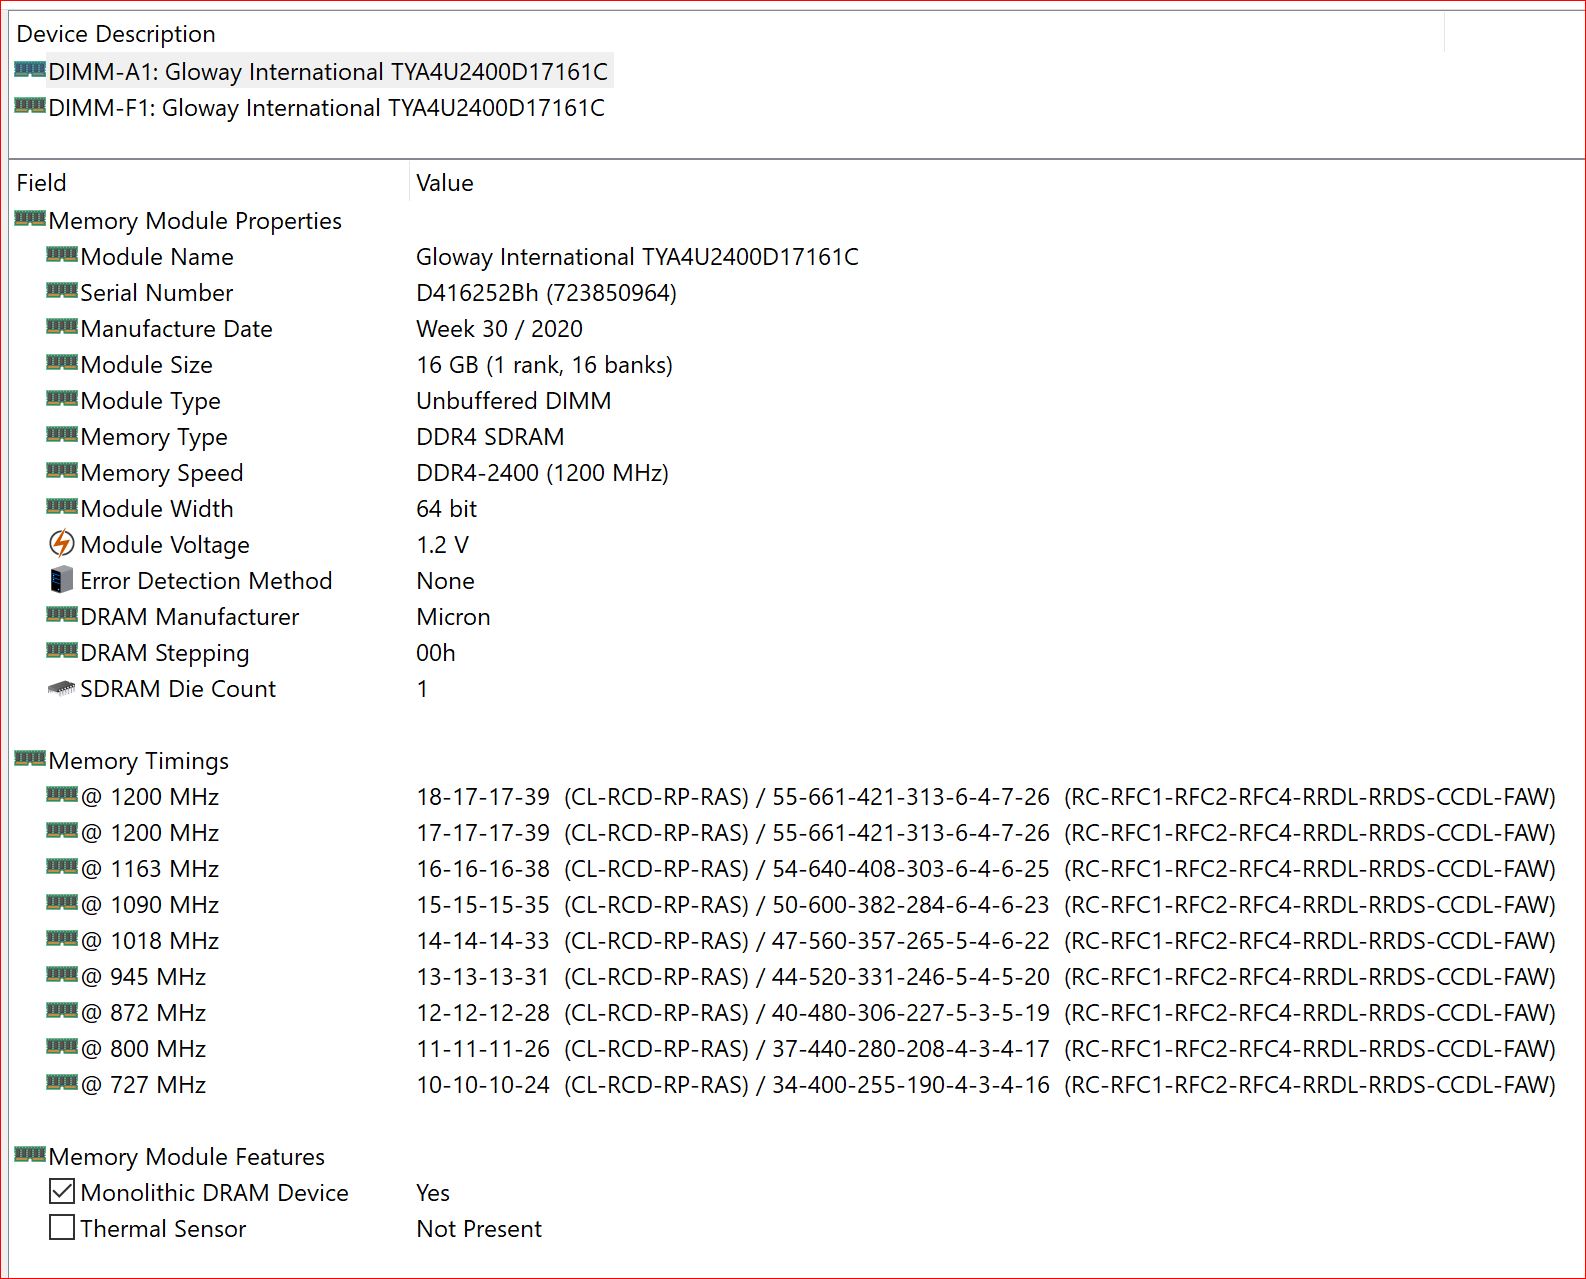Select the Memory Module Properties group row
The width and height of the screenshot is (1586, 1279).
click(195, 221)
